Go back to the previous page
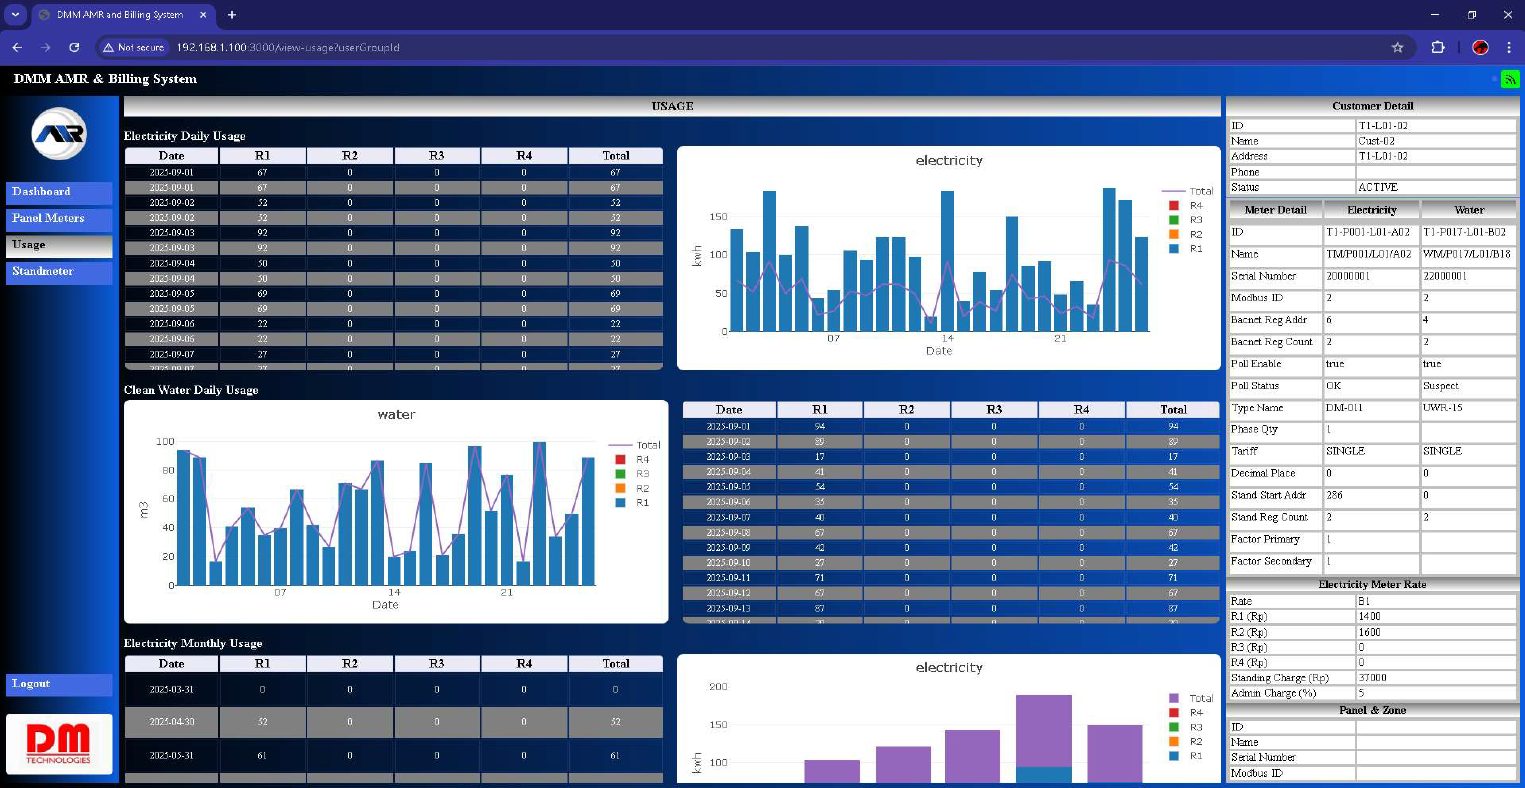 17,47
